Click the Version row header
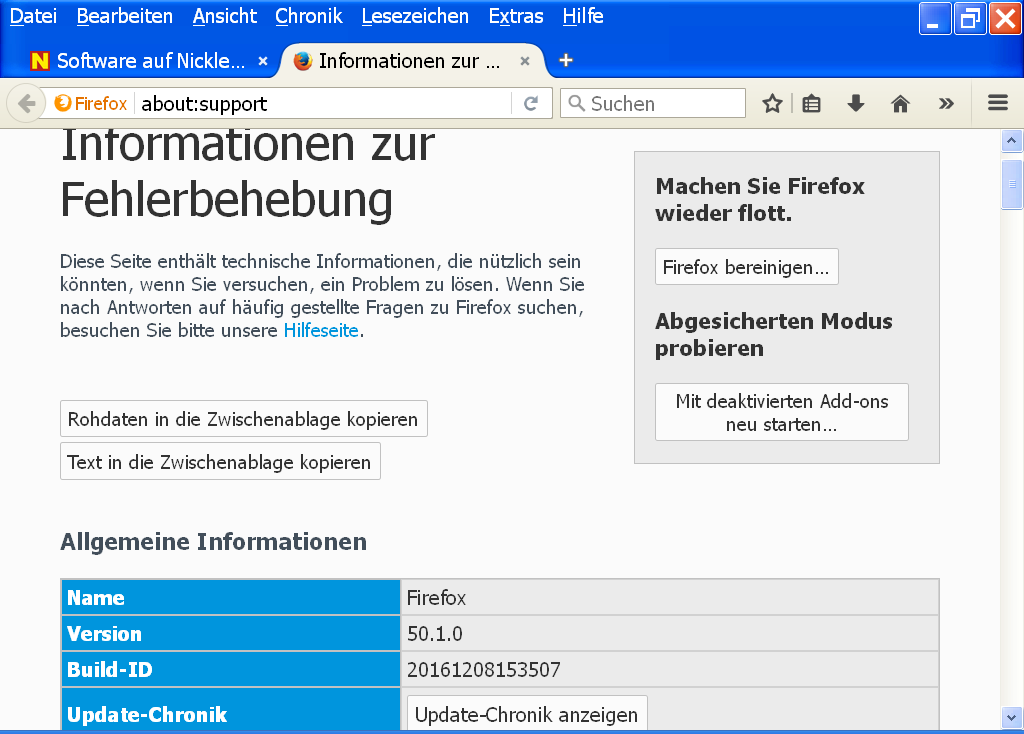 [x=231, y=633]
